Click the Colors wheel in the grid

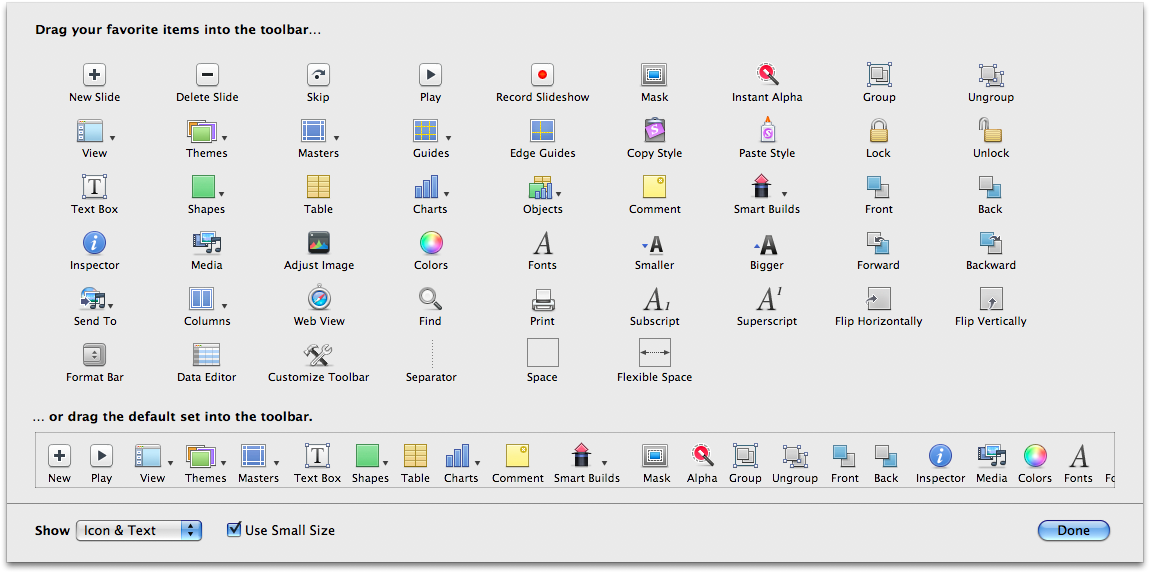tap(431, 243)
